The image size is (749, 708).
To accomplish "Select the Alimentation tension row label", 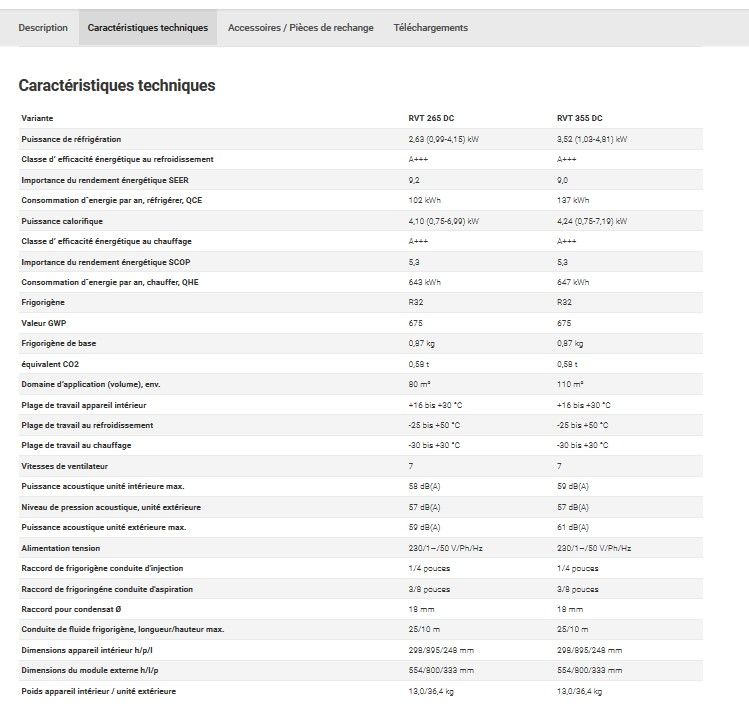I will coord(60,548).
